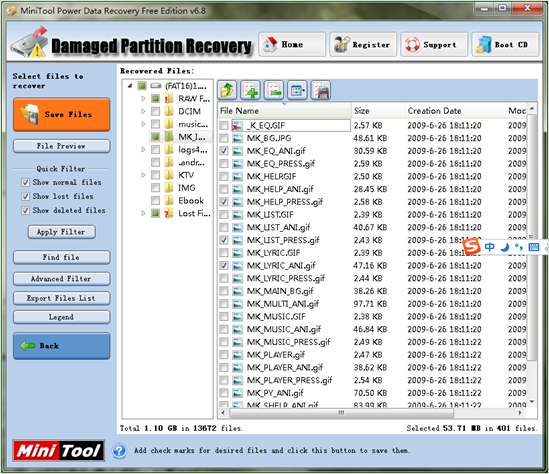Click the MK_MAIN_BG.gif file icon
549x474 pixels.
click(x=237, y=291)
